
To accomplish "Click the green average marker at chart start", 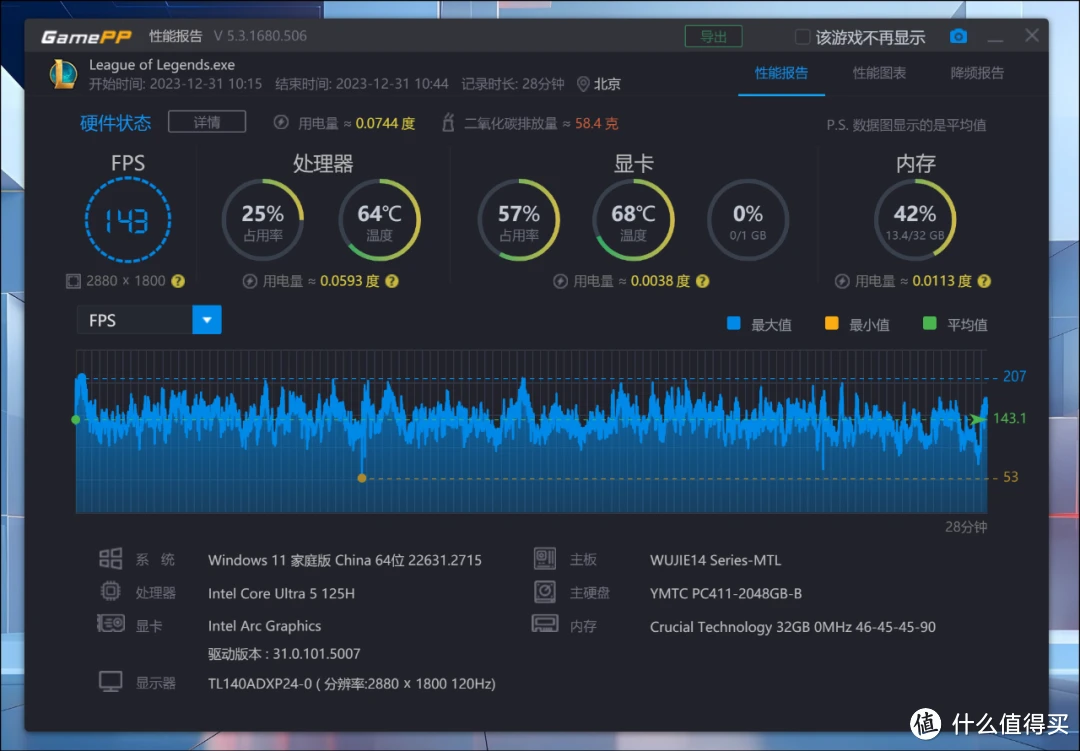I will tap(76, 419).
